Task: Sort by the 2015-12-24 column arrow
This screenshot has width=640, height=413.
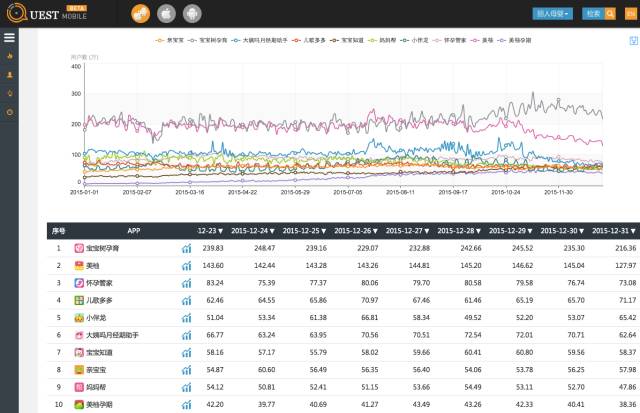Action: point(272,231)
